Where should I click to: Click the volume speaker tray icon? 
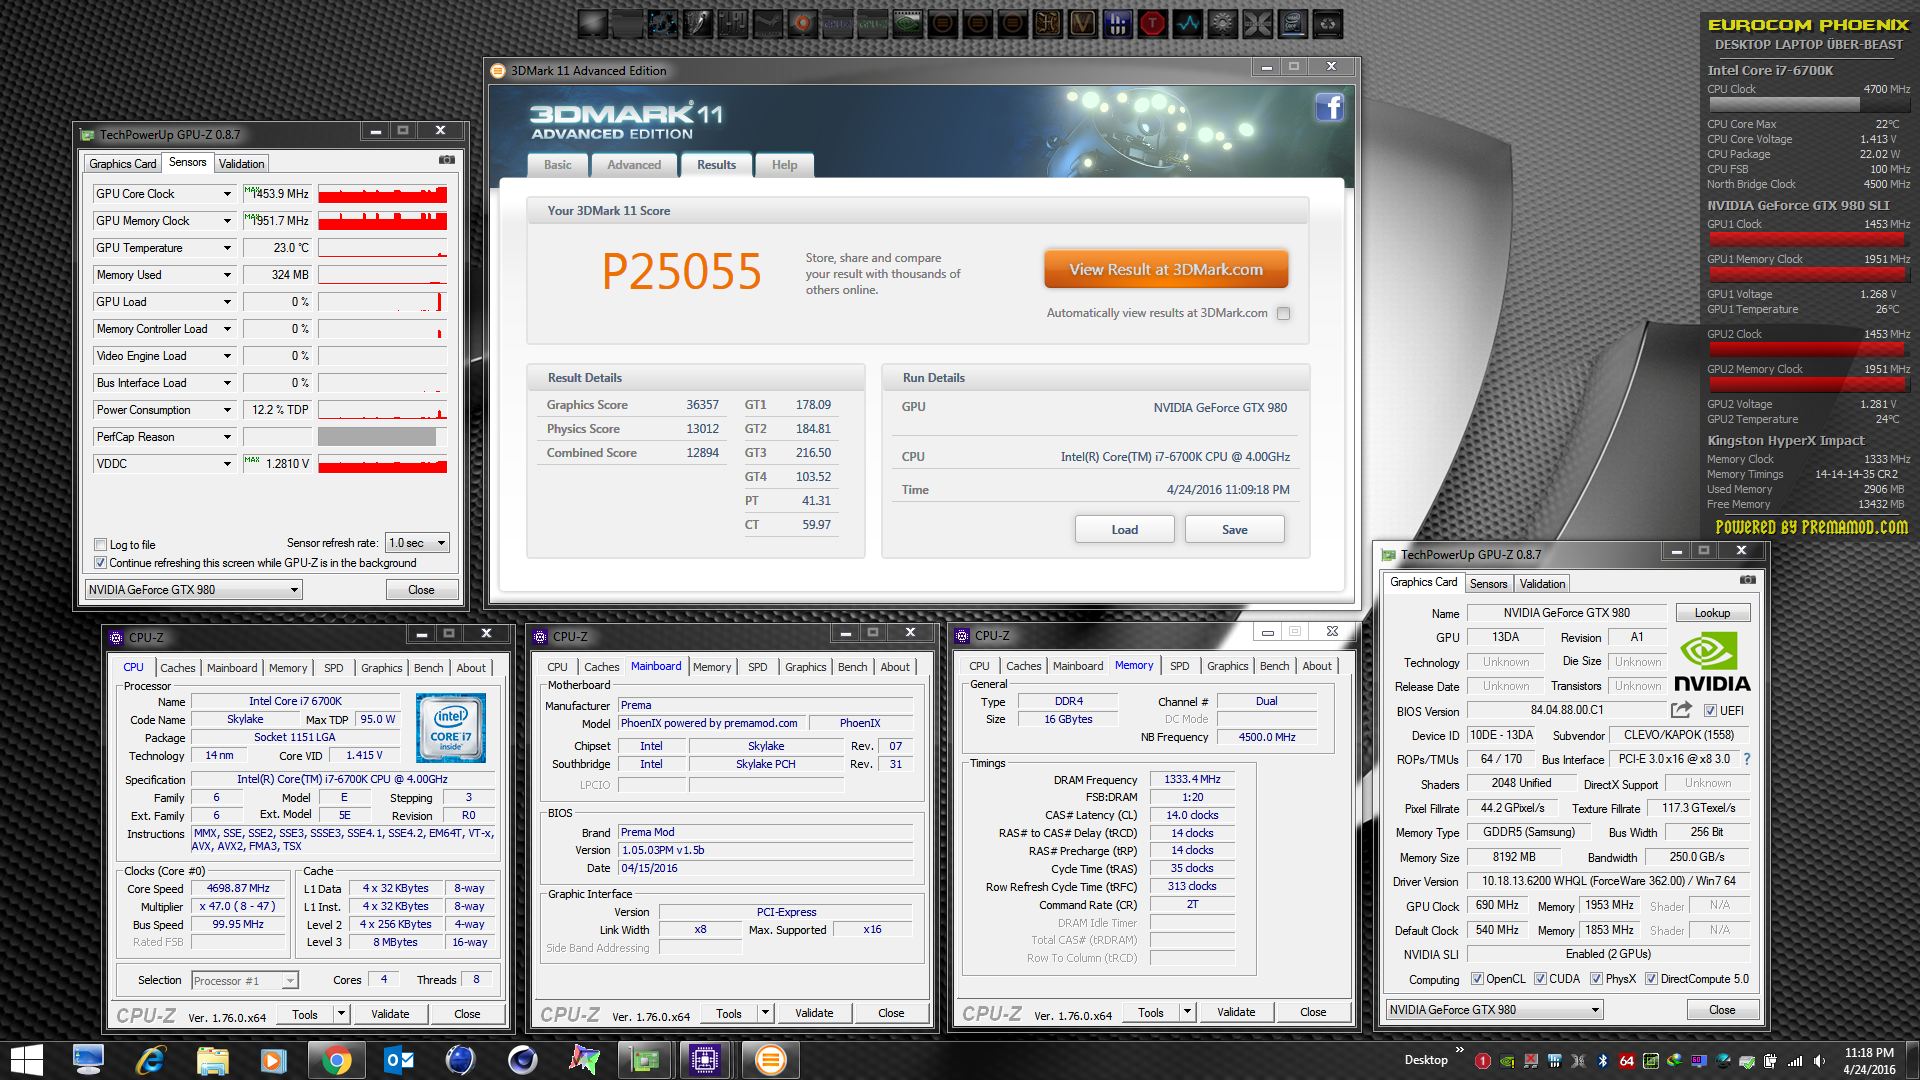pyautogui.click(x=1818, y=1061)
